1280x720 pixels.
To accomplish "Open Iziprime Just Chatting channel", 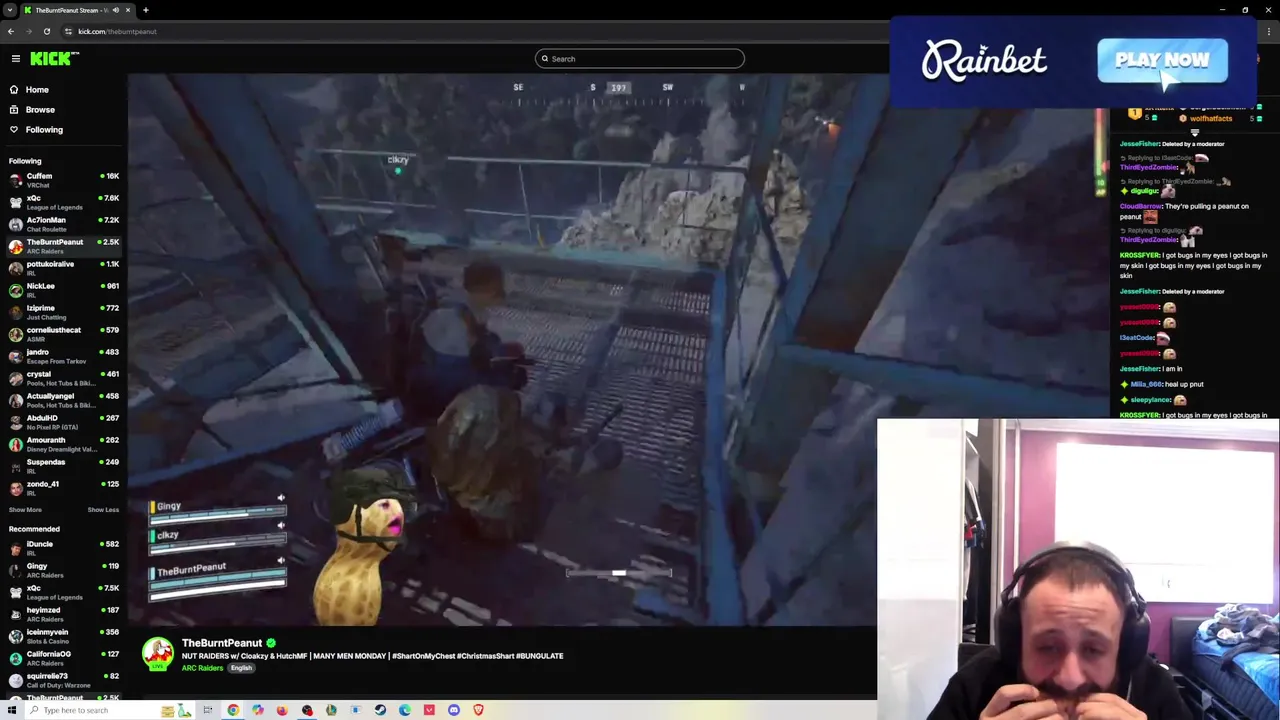I will click(63, 313).
